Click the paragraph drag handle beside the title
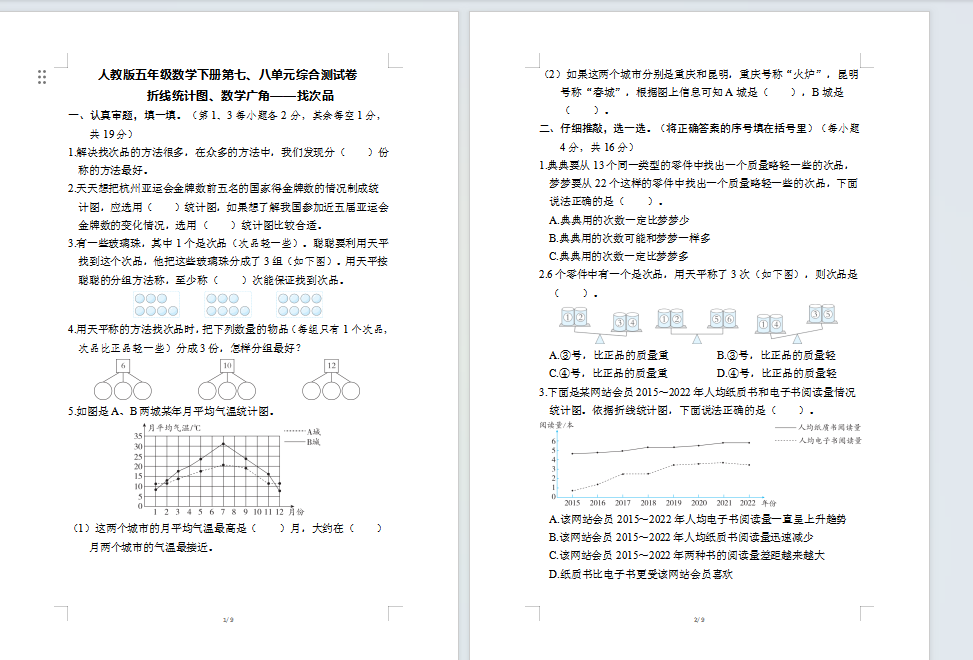The width and height of the screenshot is (973, 660). 42,77
